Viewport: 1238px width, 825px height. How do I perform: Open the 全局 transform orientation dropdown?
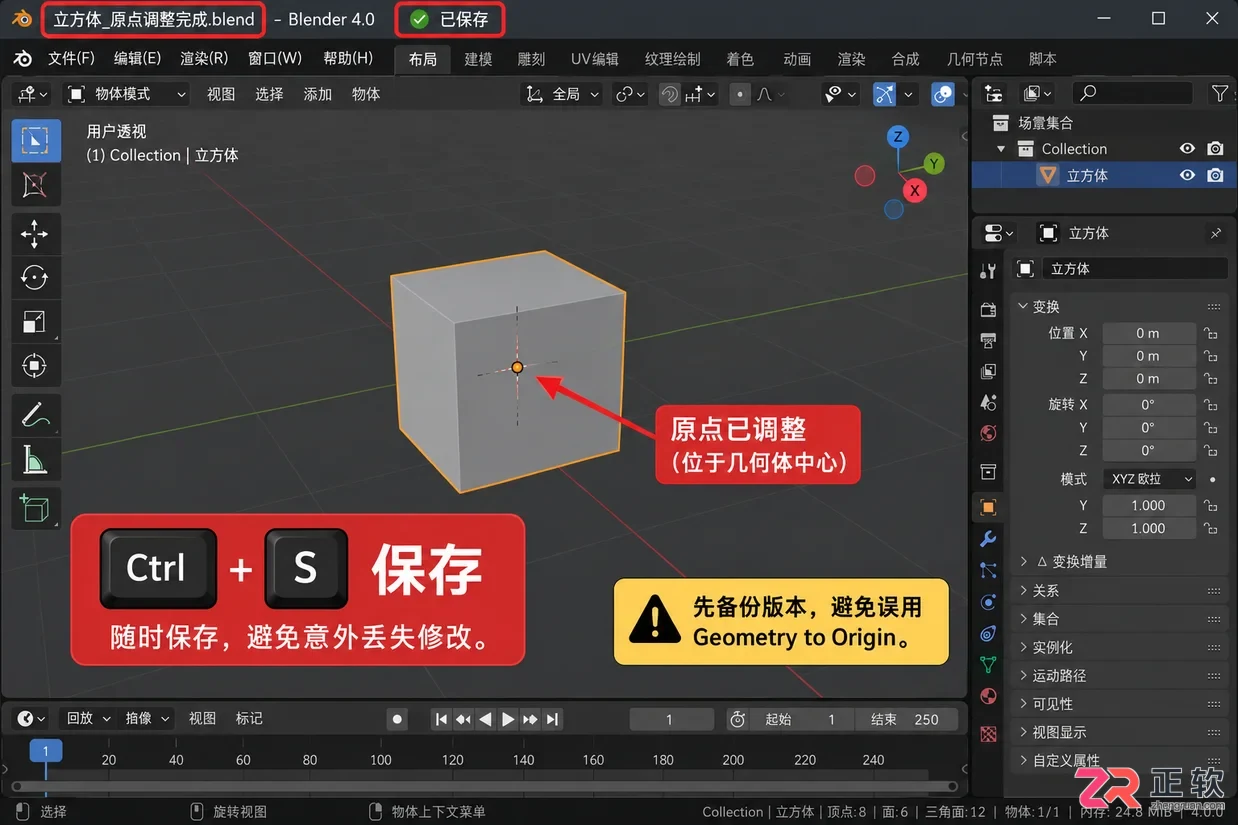562,94
